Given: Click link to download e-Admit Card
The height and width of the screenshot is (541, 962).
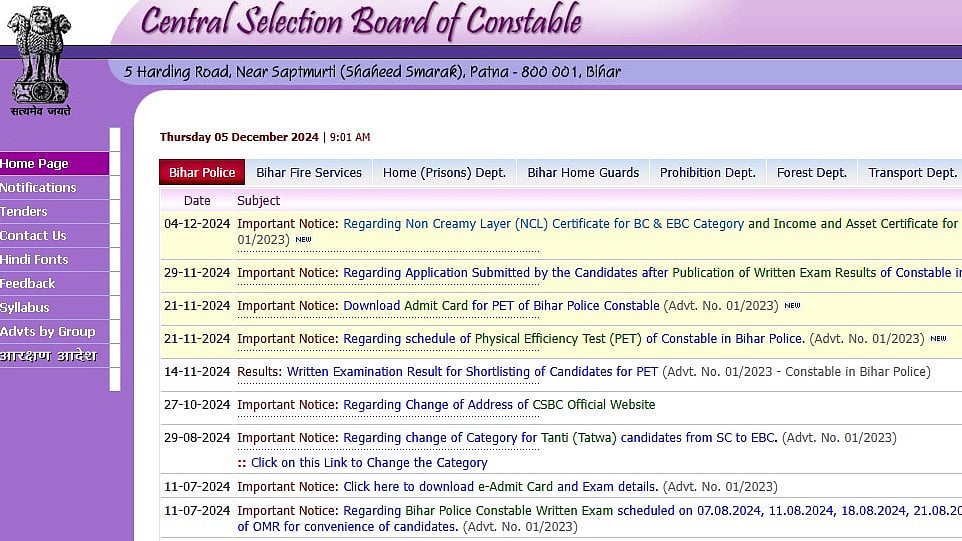Looking at the screenshot, I should 500,487.
